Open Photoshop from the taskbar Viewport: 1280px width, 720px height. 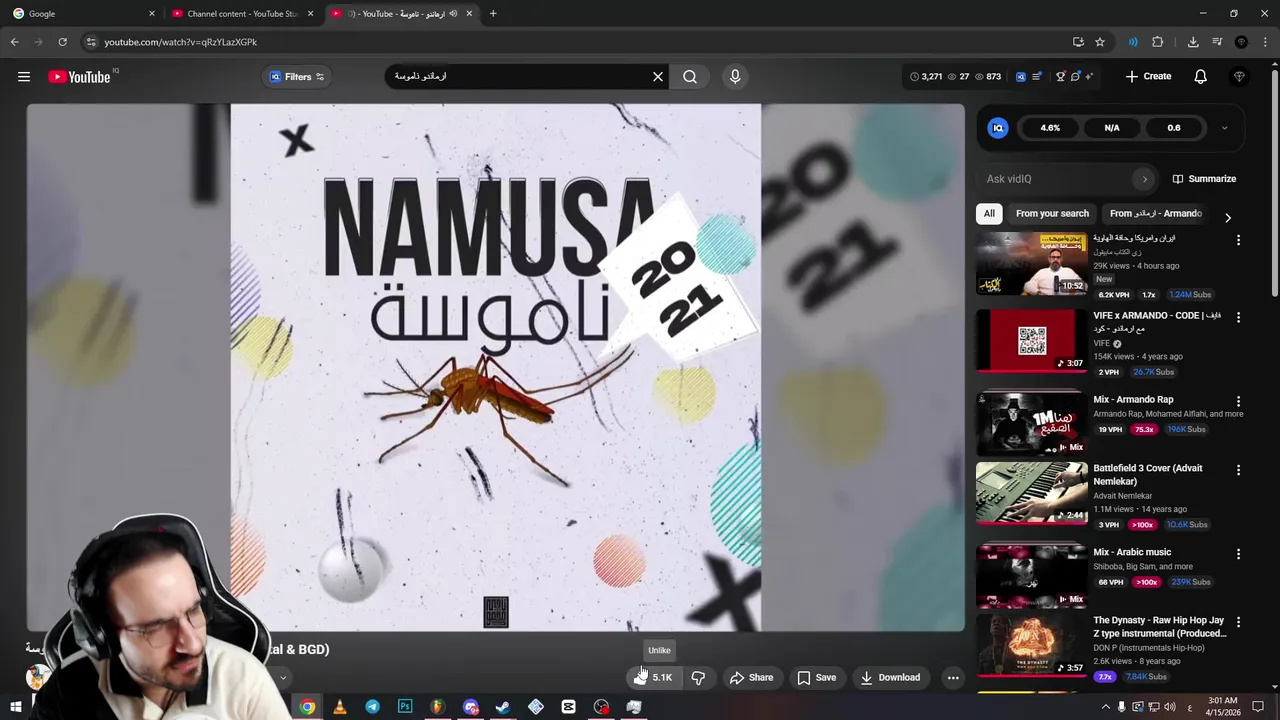click(x=405, y=707)
